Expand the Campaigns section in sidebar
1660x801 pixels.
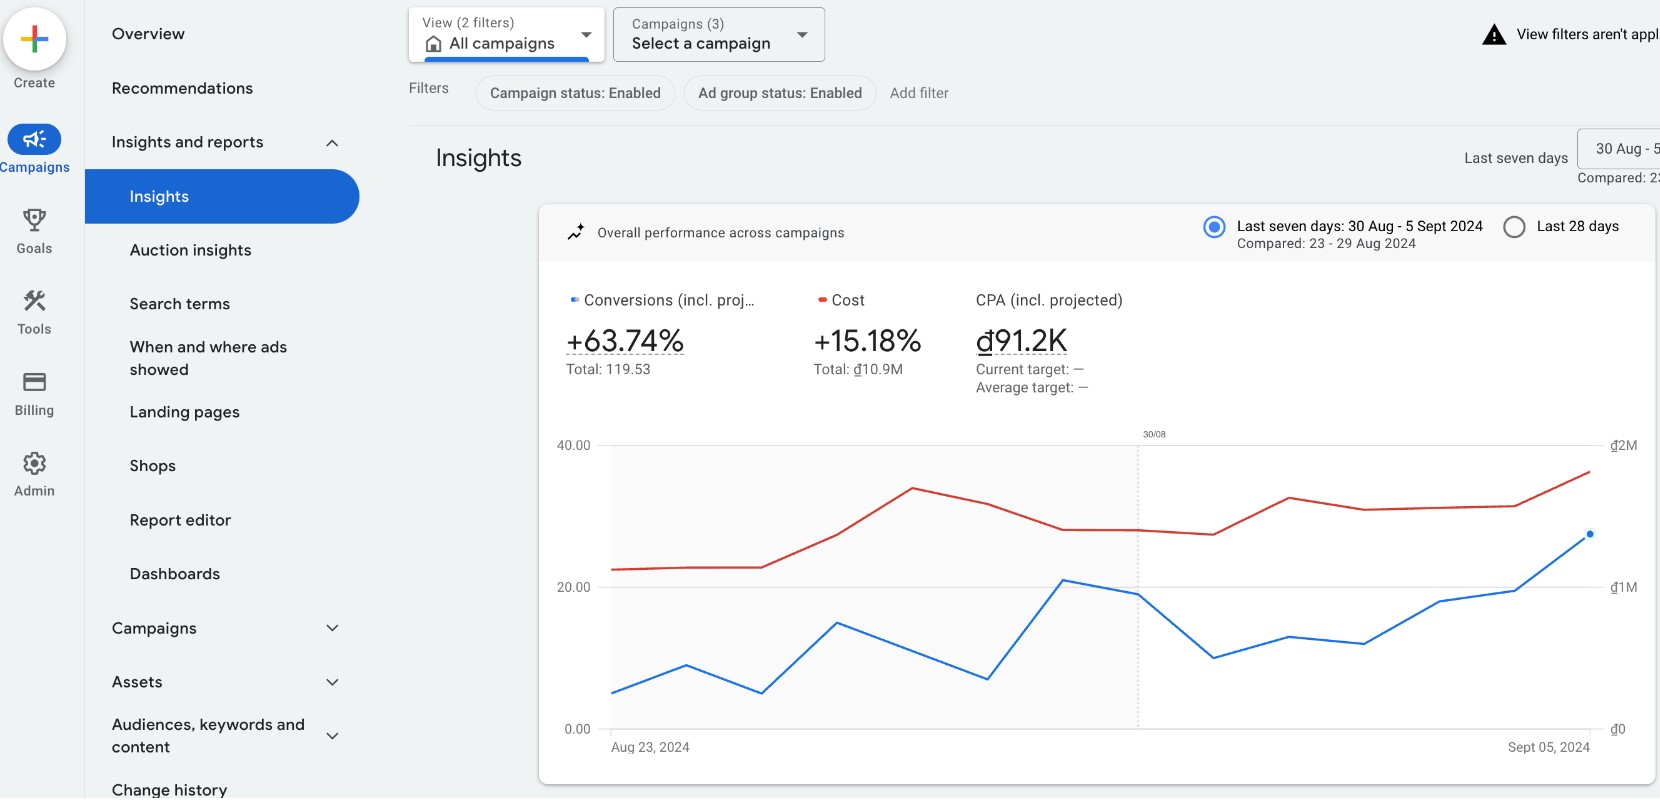[x=332, y=628]
